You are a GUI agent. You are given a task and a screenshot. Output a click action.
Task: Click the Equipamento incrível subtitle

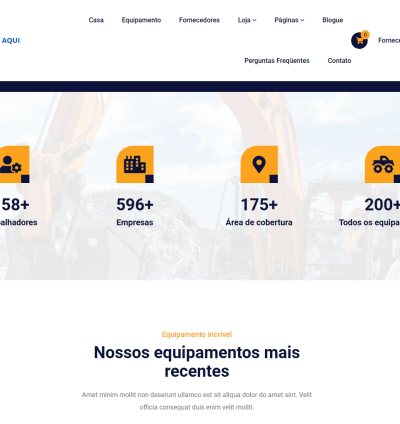coord(197,334)
